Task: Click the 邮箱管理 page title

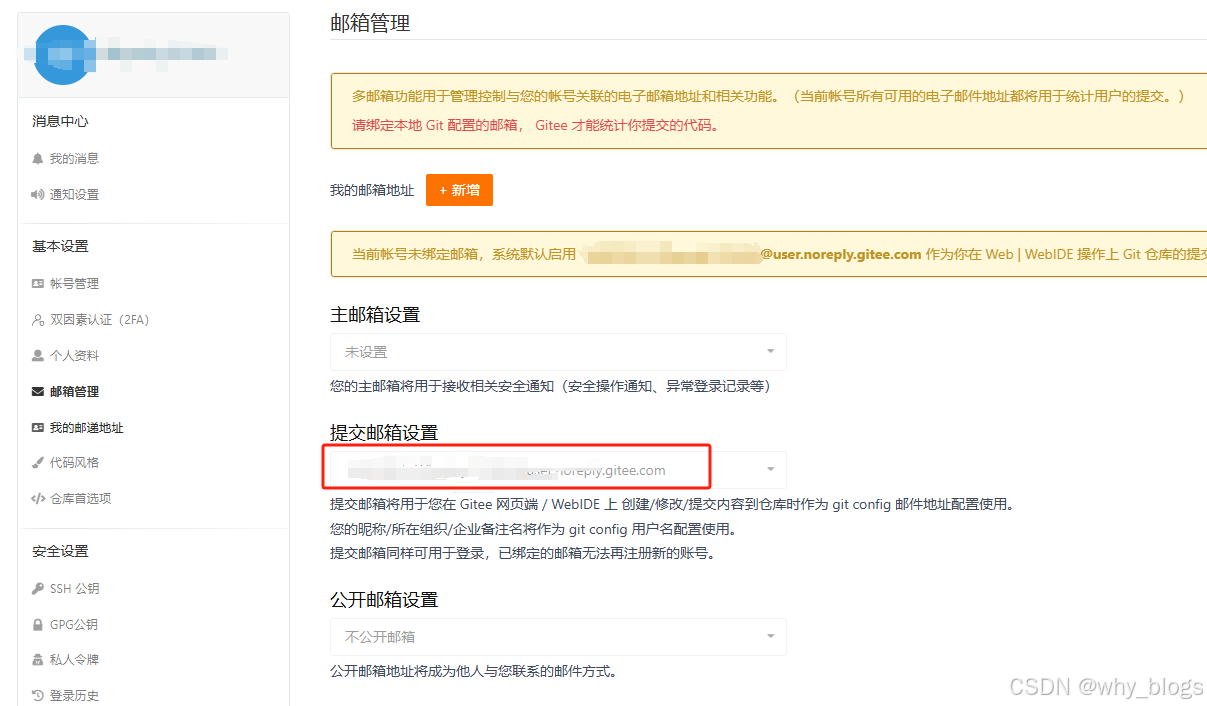Action: [x=370, y=23]
